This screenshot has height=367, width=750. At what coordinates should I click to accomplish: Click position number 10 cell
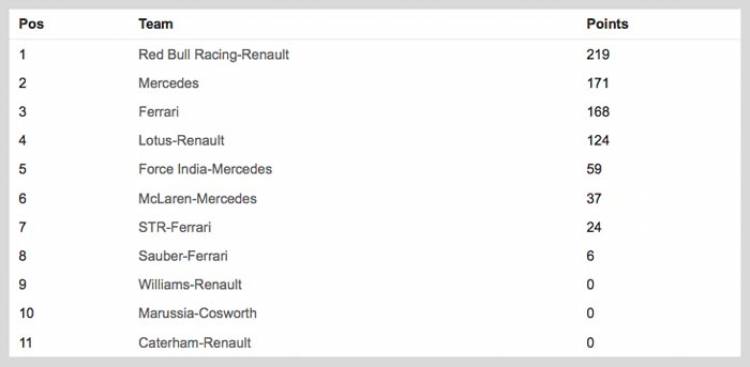26,313
